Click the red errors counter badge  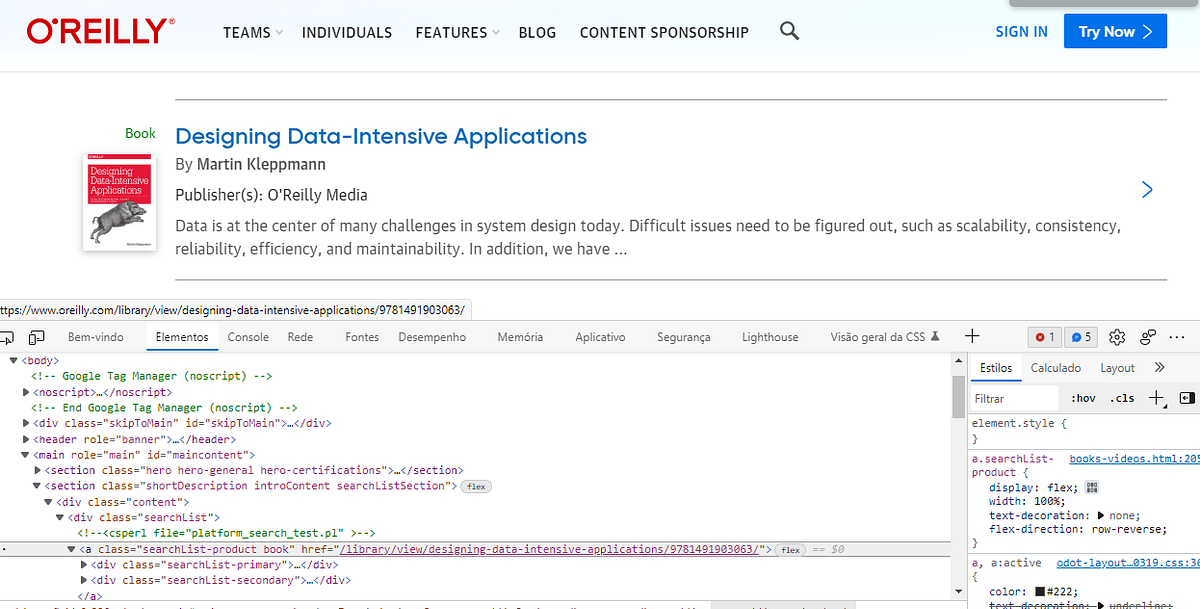coord(1045,337)
